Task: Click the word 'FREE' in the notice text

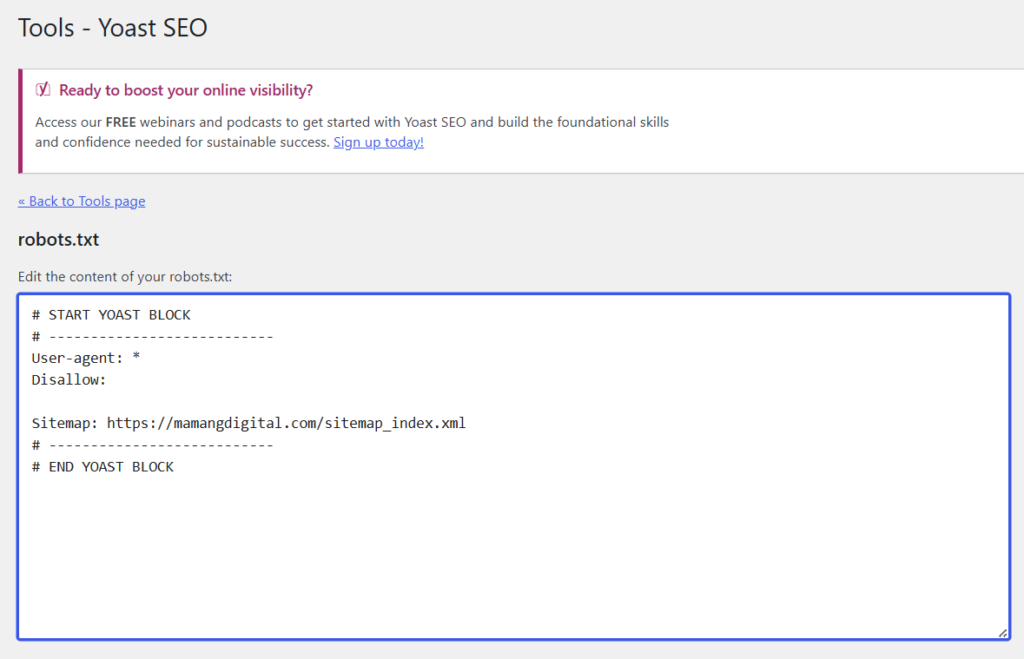Action: pos(121,122)
